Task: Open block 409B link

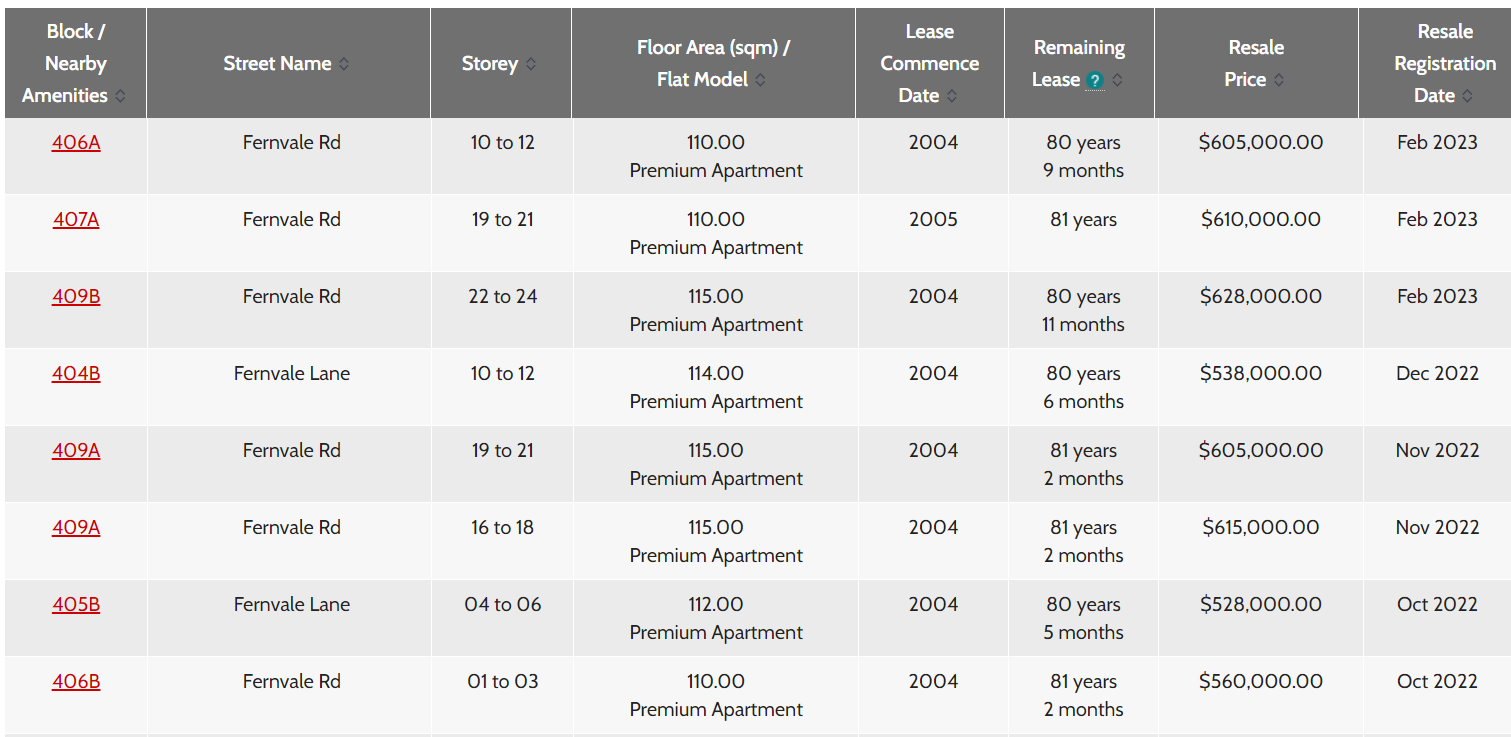Action: (x=76, y=296)
